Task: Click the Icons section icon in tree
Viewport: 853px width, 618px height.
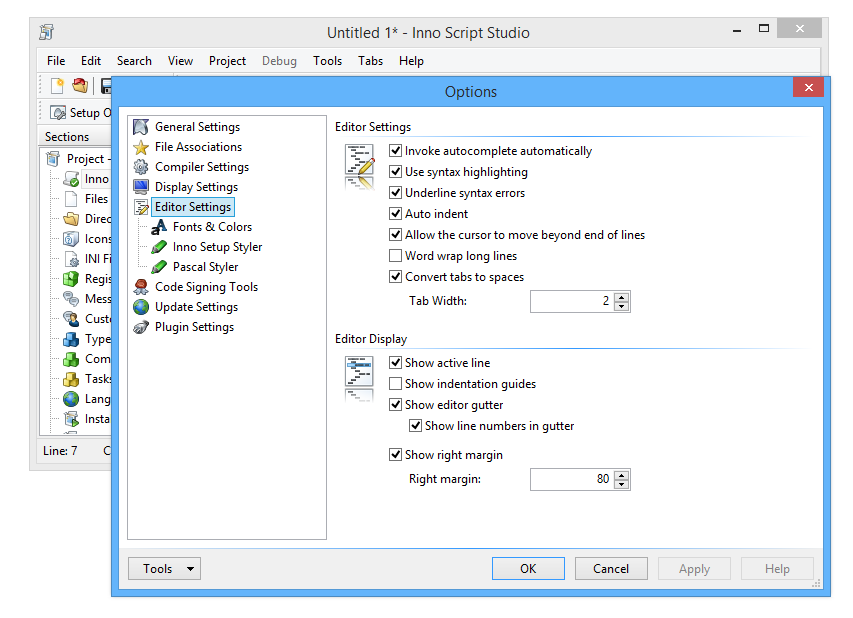Action: point(71,239)
